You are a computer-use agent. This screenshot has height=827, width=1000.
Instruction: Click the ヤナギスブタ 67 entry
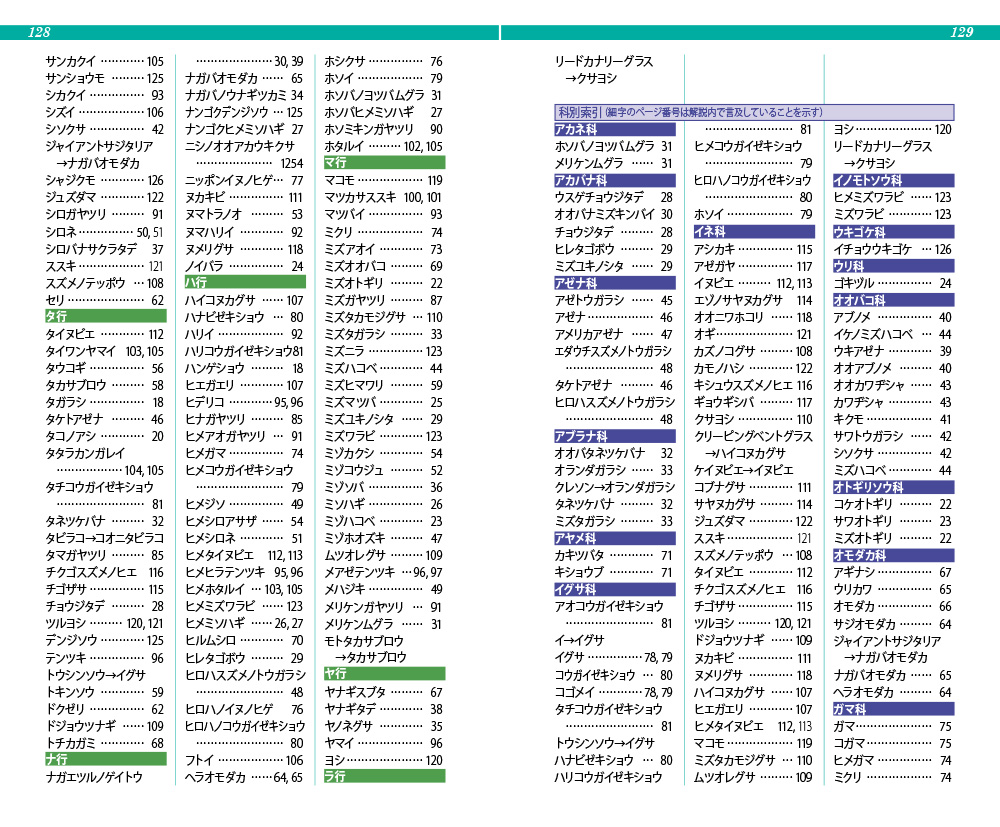(x=383, y=692)
